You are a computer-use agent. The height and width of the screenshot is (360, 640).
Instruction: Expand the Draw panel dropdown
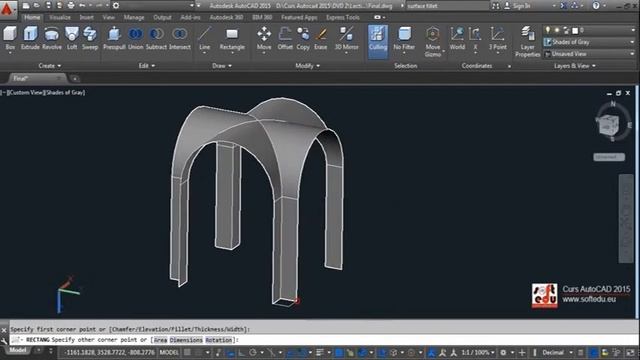tap(222, 66)
